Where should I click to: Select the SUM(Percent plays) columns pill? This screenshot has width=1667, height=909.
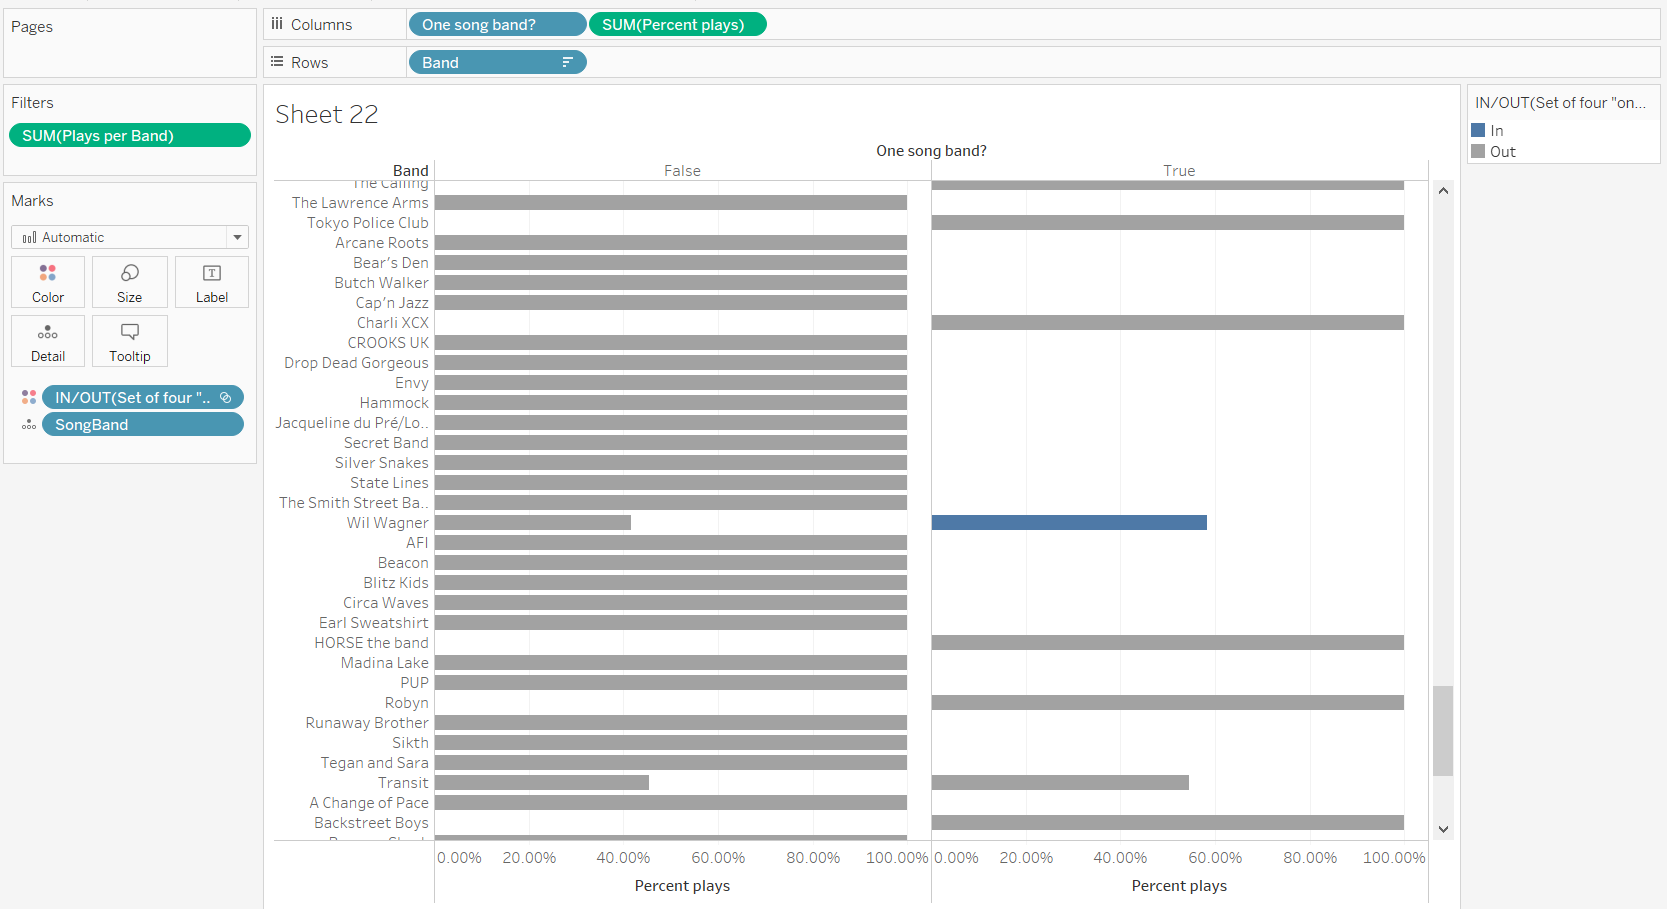677,24
